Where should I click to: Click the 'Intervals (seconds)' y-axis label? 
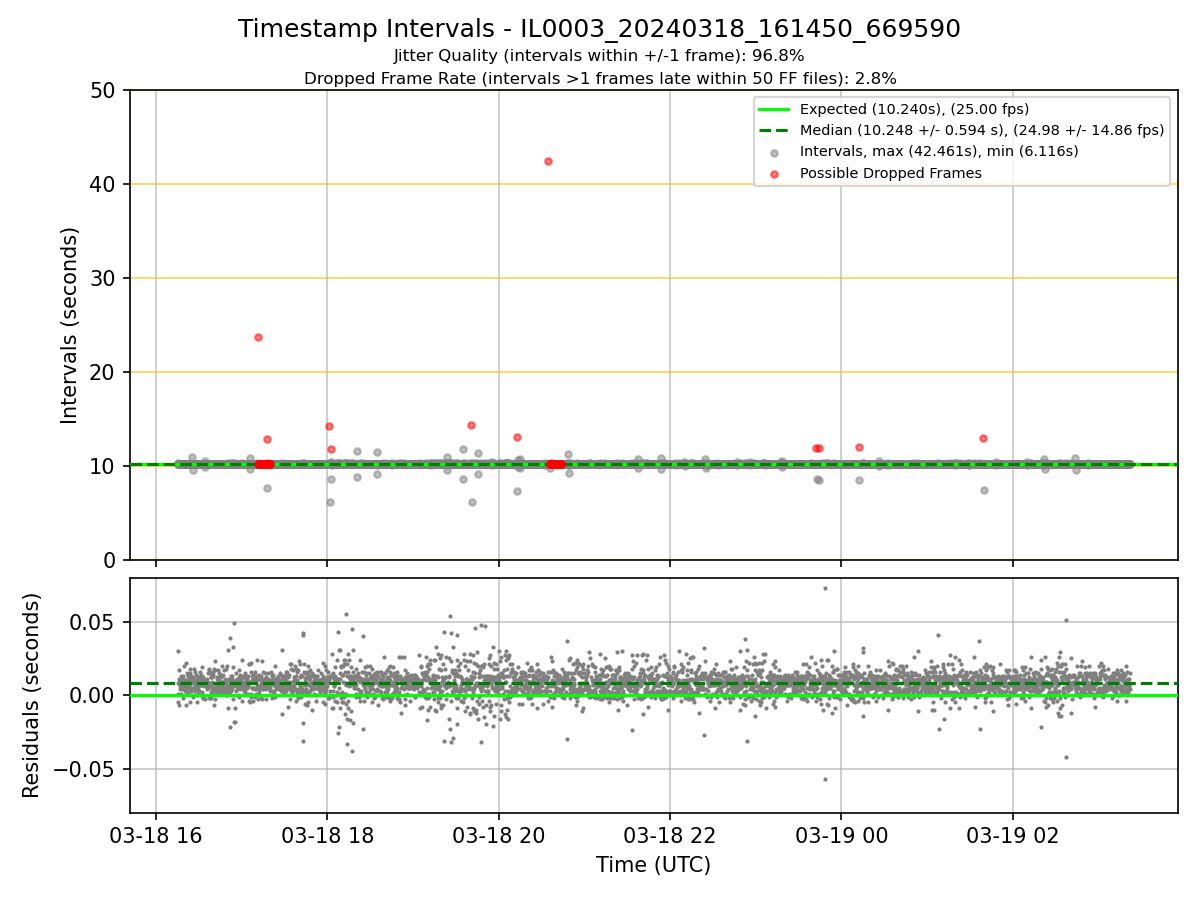click(x=70, y=325)
